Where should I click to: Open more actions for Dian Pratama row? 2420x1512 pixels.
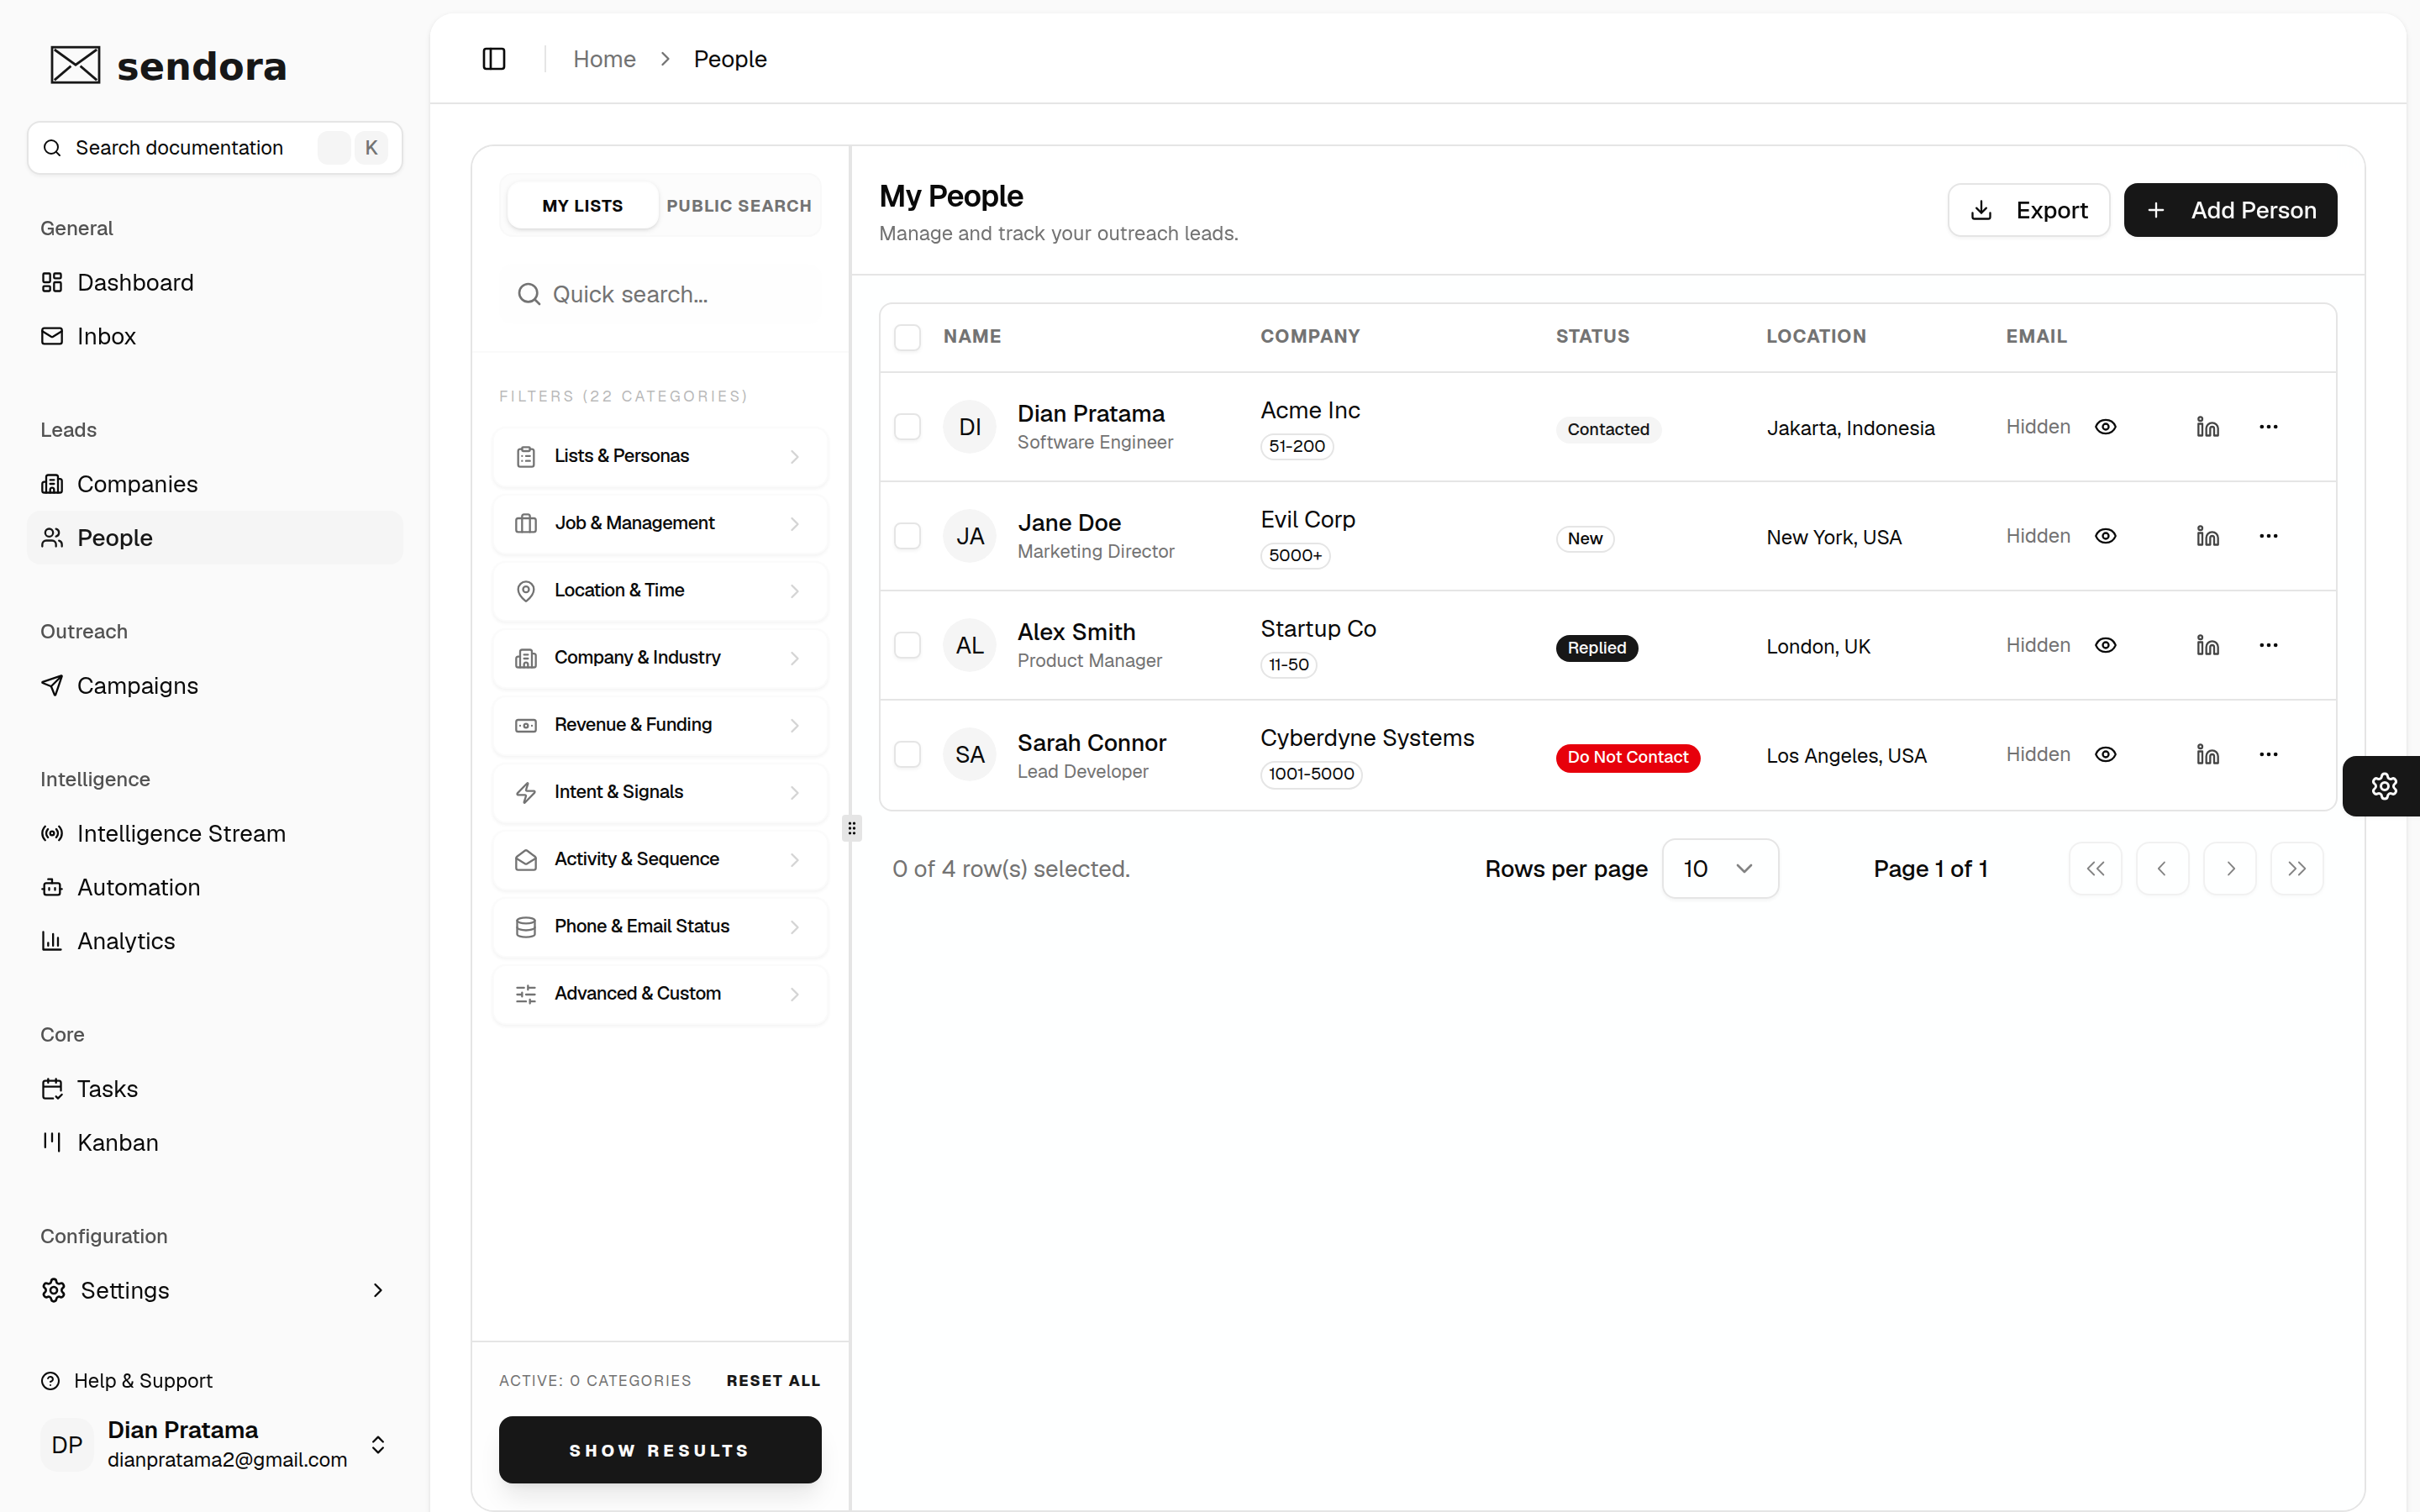pyautogui.click(x=2268, y=427)
